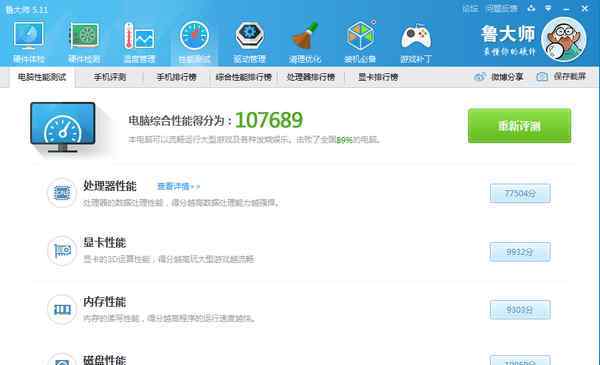This screenshot has width=600, height=365.
Task: Minimize the 鲁大师 window
Action: pyautogui.click(x=567, y=8)
